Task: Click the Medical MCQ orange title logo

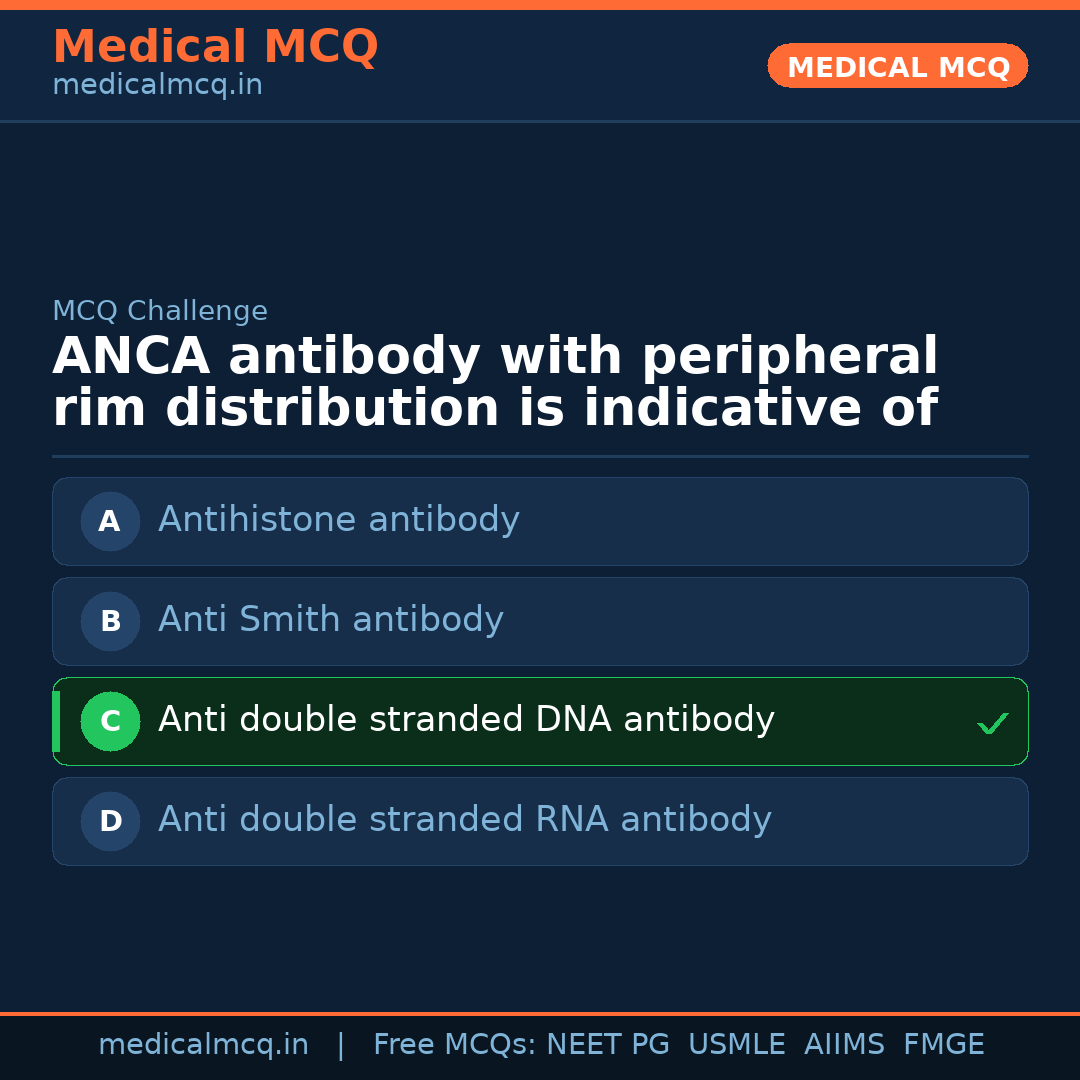Action: click(x=215, y=47)
